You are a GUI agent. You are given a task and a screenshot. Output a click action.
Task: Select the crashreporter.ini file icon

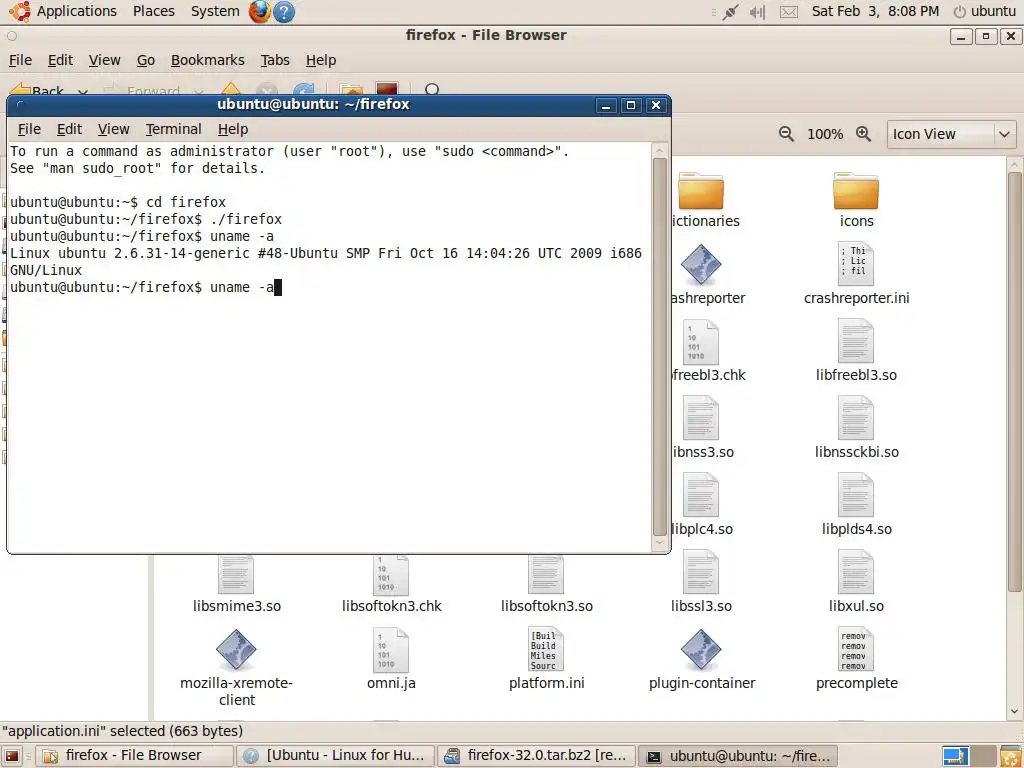click(856, 264)
